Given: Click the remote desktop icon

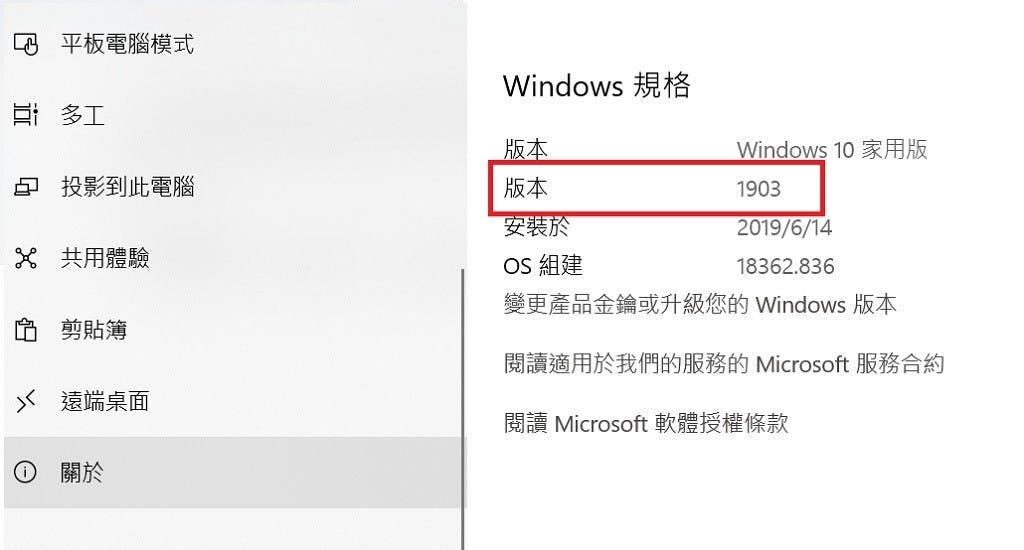Looking at the screenshot, I should [x=26, y=401].
